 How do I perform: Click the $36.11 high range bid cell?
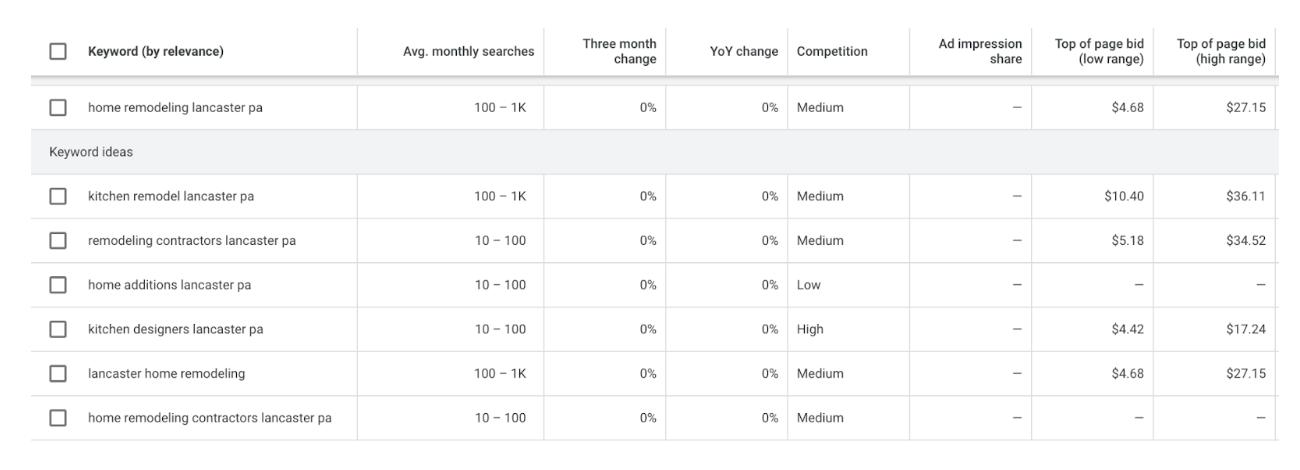coord(1247,196)
